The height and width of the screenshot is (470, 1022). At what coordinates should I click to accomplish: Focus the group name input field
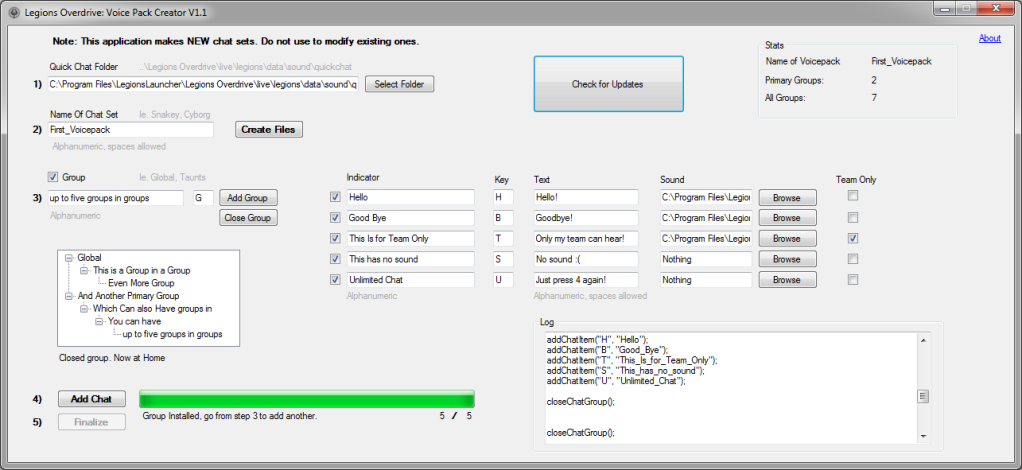click(x=115, y=198)
